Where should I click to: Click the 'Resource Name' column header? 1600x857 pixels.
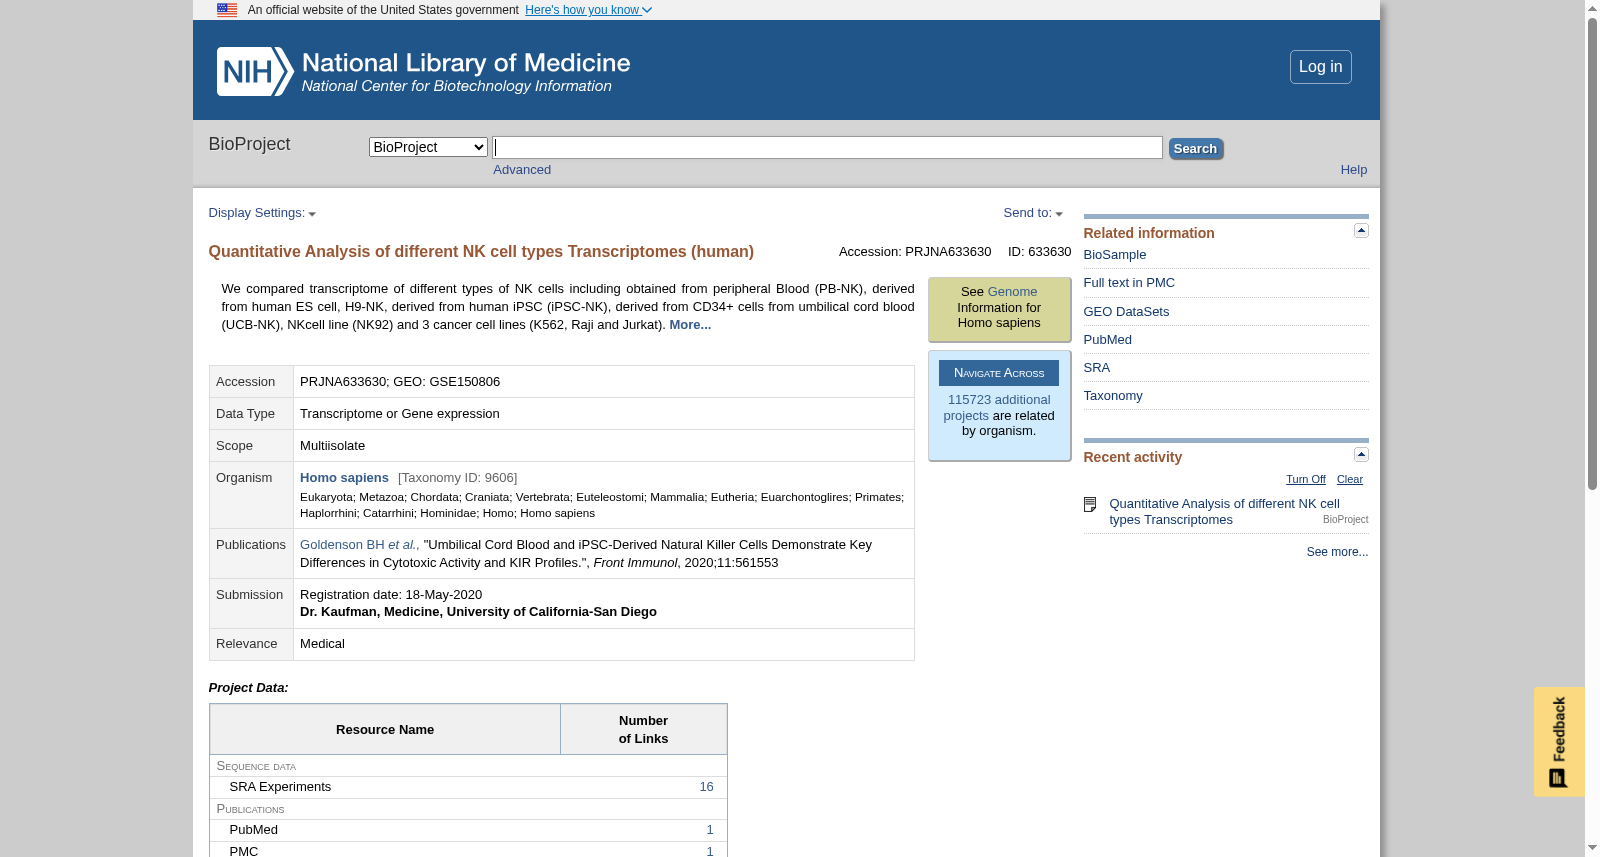pos(385,730)
